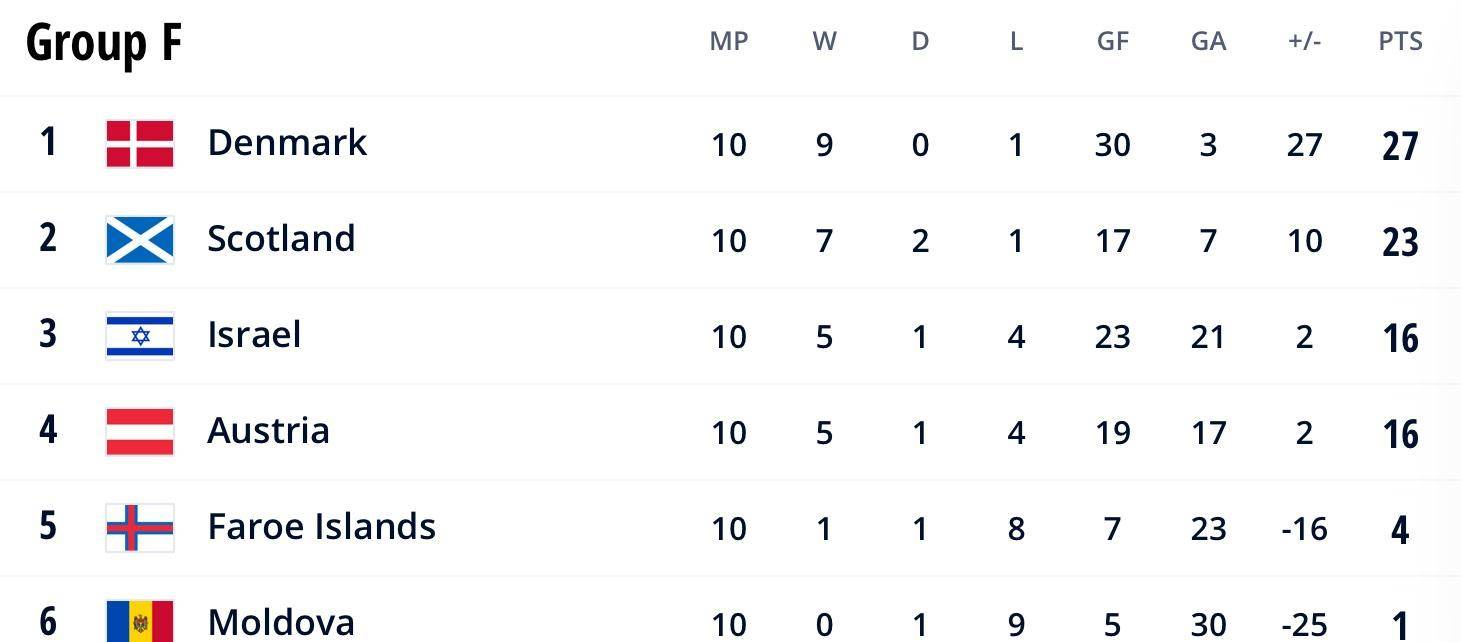
Task: Click the Austria flag icon
Action: tap(140, 432)
